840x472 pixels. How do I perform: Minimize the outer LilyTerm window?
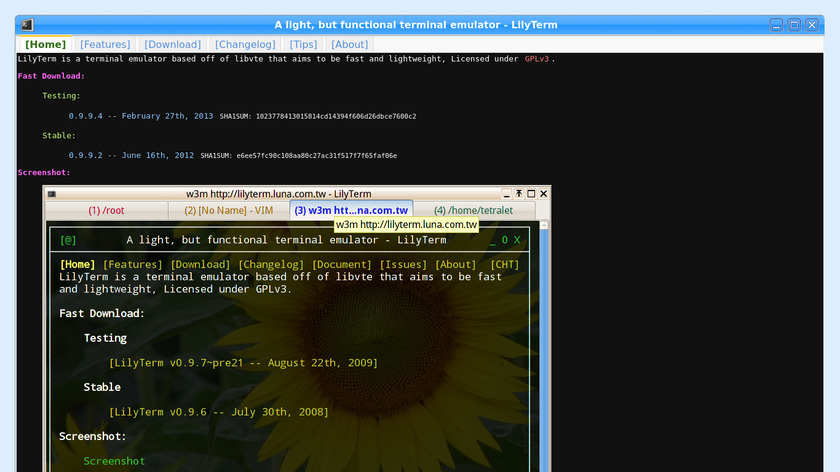pyautogui.click(x=776, y=25)
